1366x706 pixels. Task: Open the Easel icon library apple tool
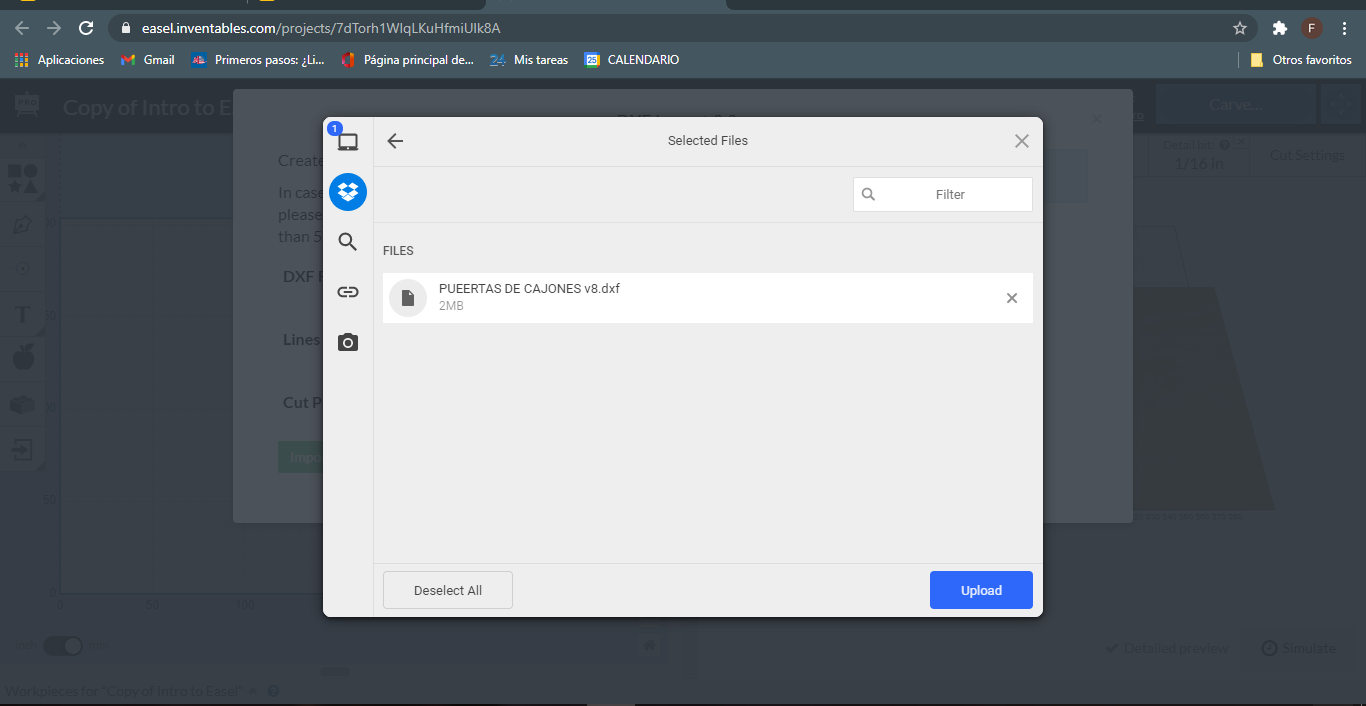point(23,357)
